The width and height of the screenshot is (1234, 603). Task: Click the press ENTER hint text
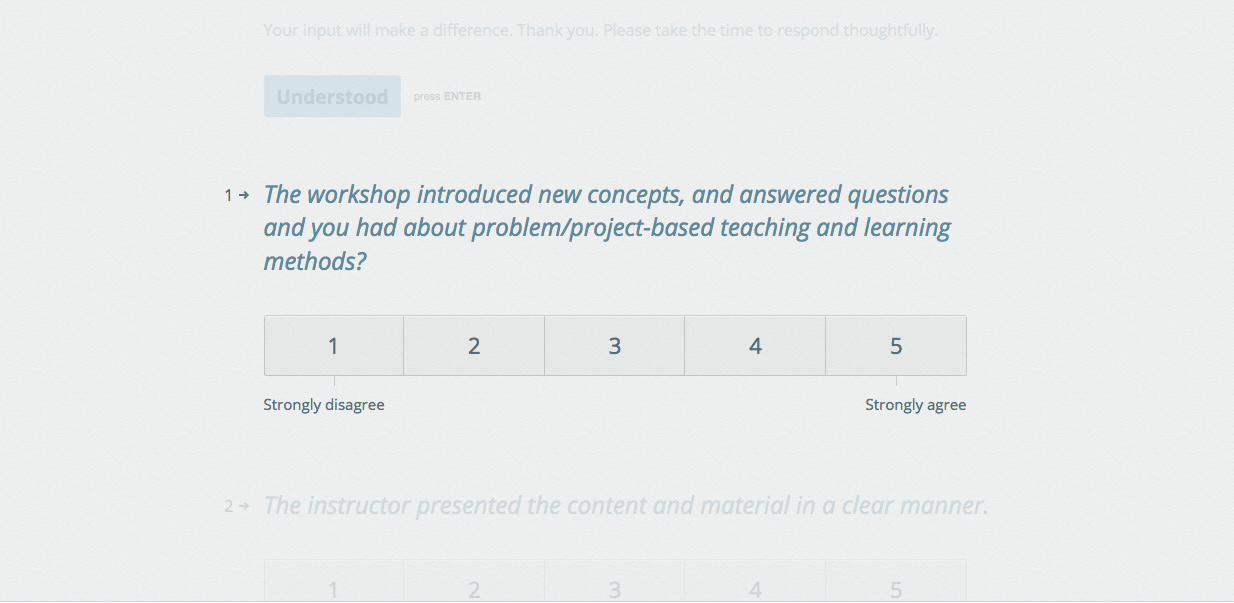coord(447,97)
